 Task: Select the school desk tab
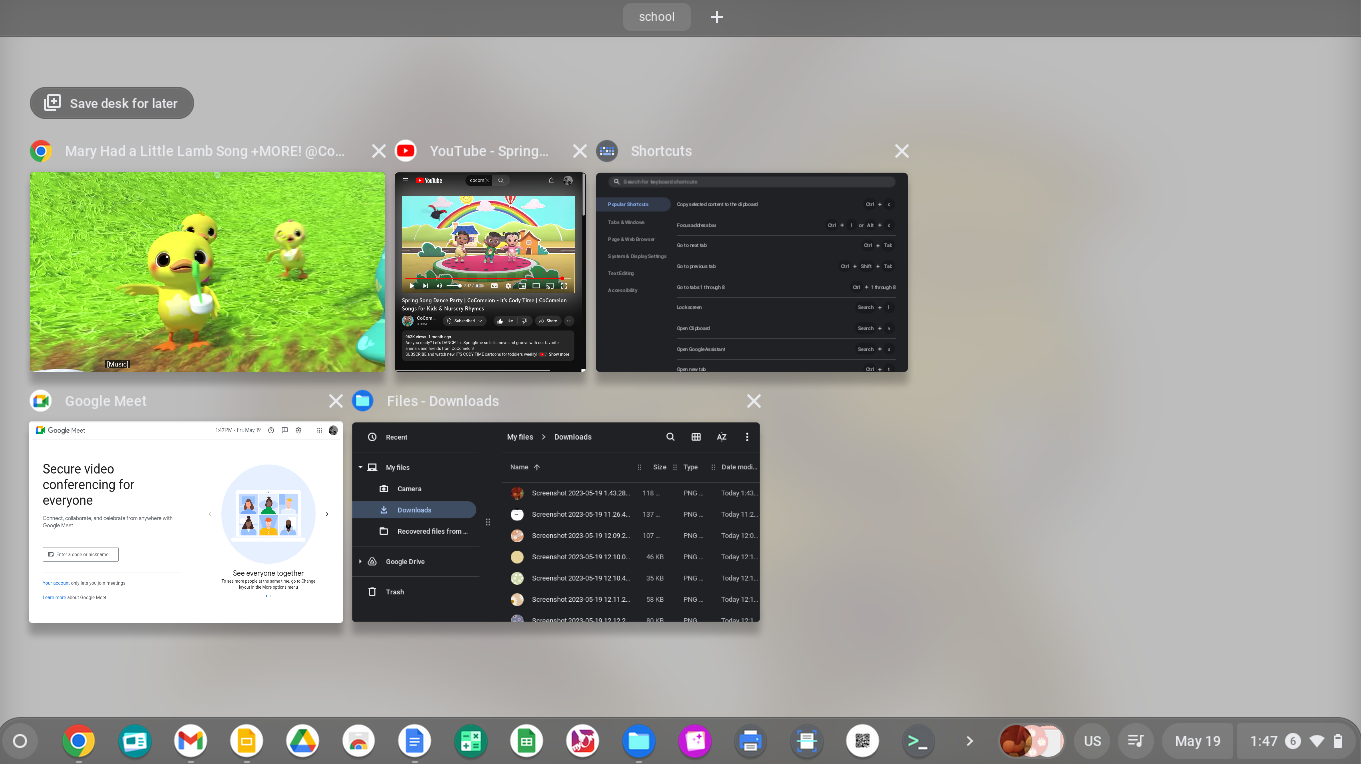click(x=657, y=17)
